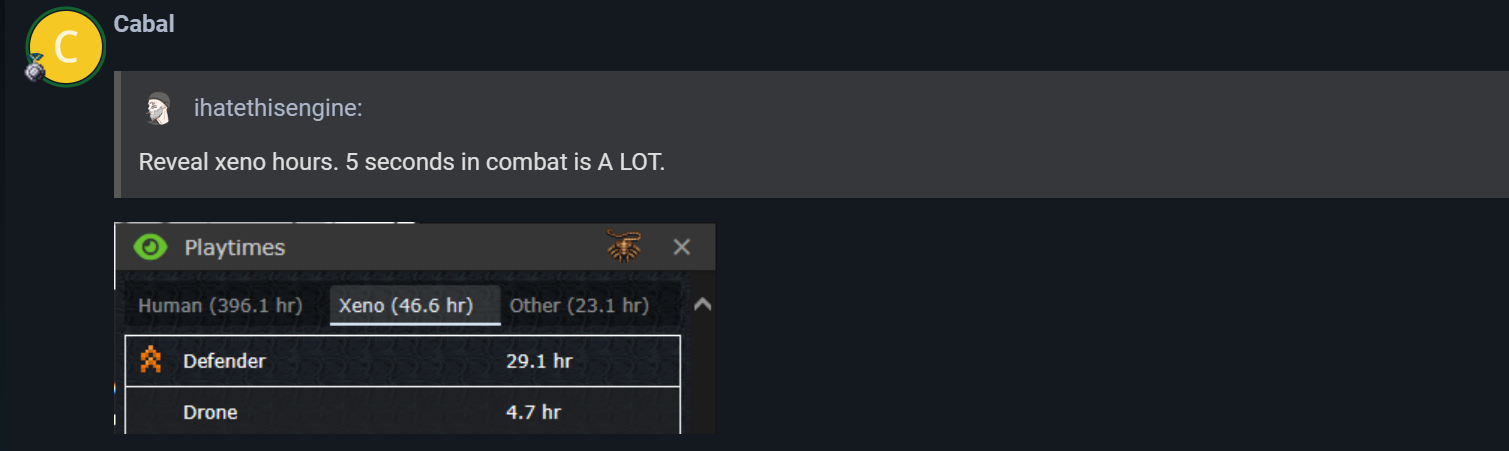Open Cabal's yellow profile avatar
This screenshot has height=451, width=1509.
click(66, 47)
